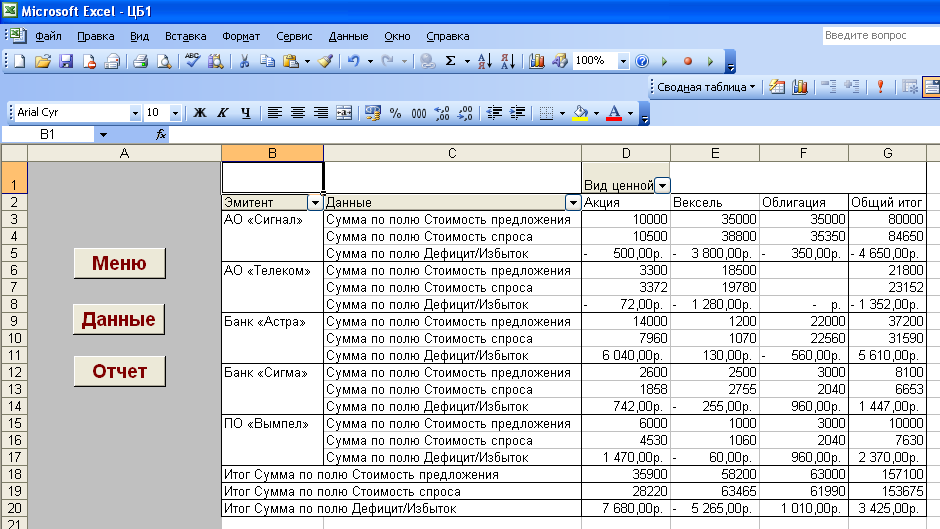
Task: Paste from clipboard icon
Action: [291, 61]
